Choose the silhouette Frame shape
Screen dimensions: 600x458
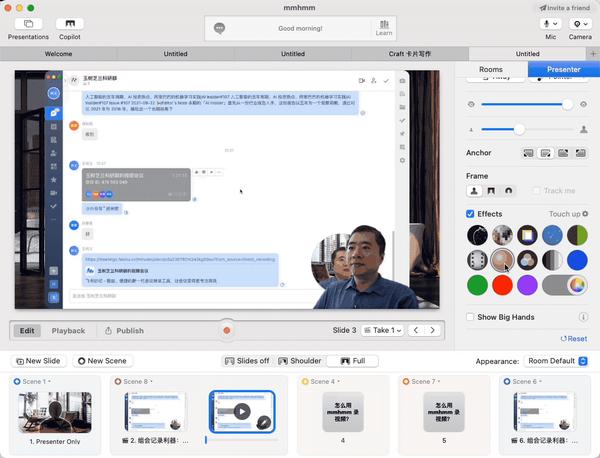tap(474, 191)
